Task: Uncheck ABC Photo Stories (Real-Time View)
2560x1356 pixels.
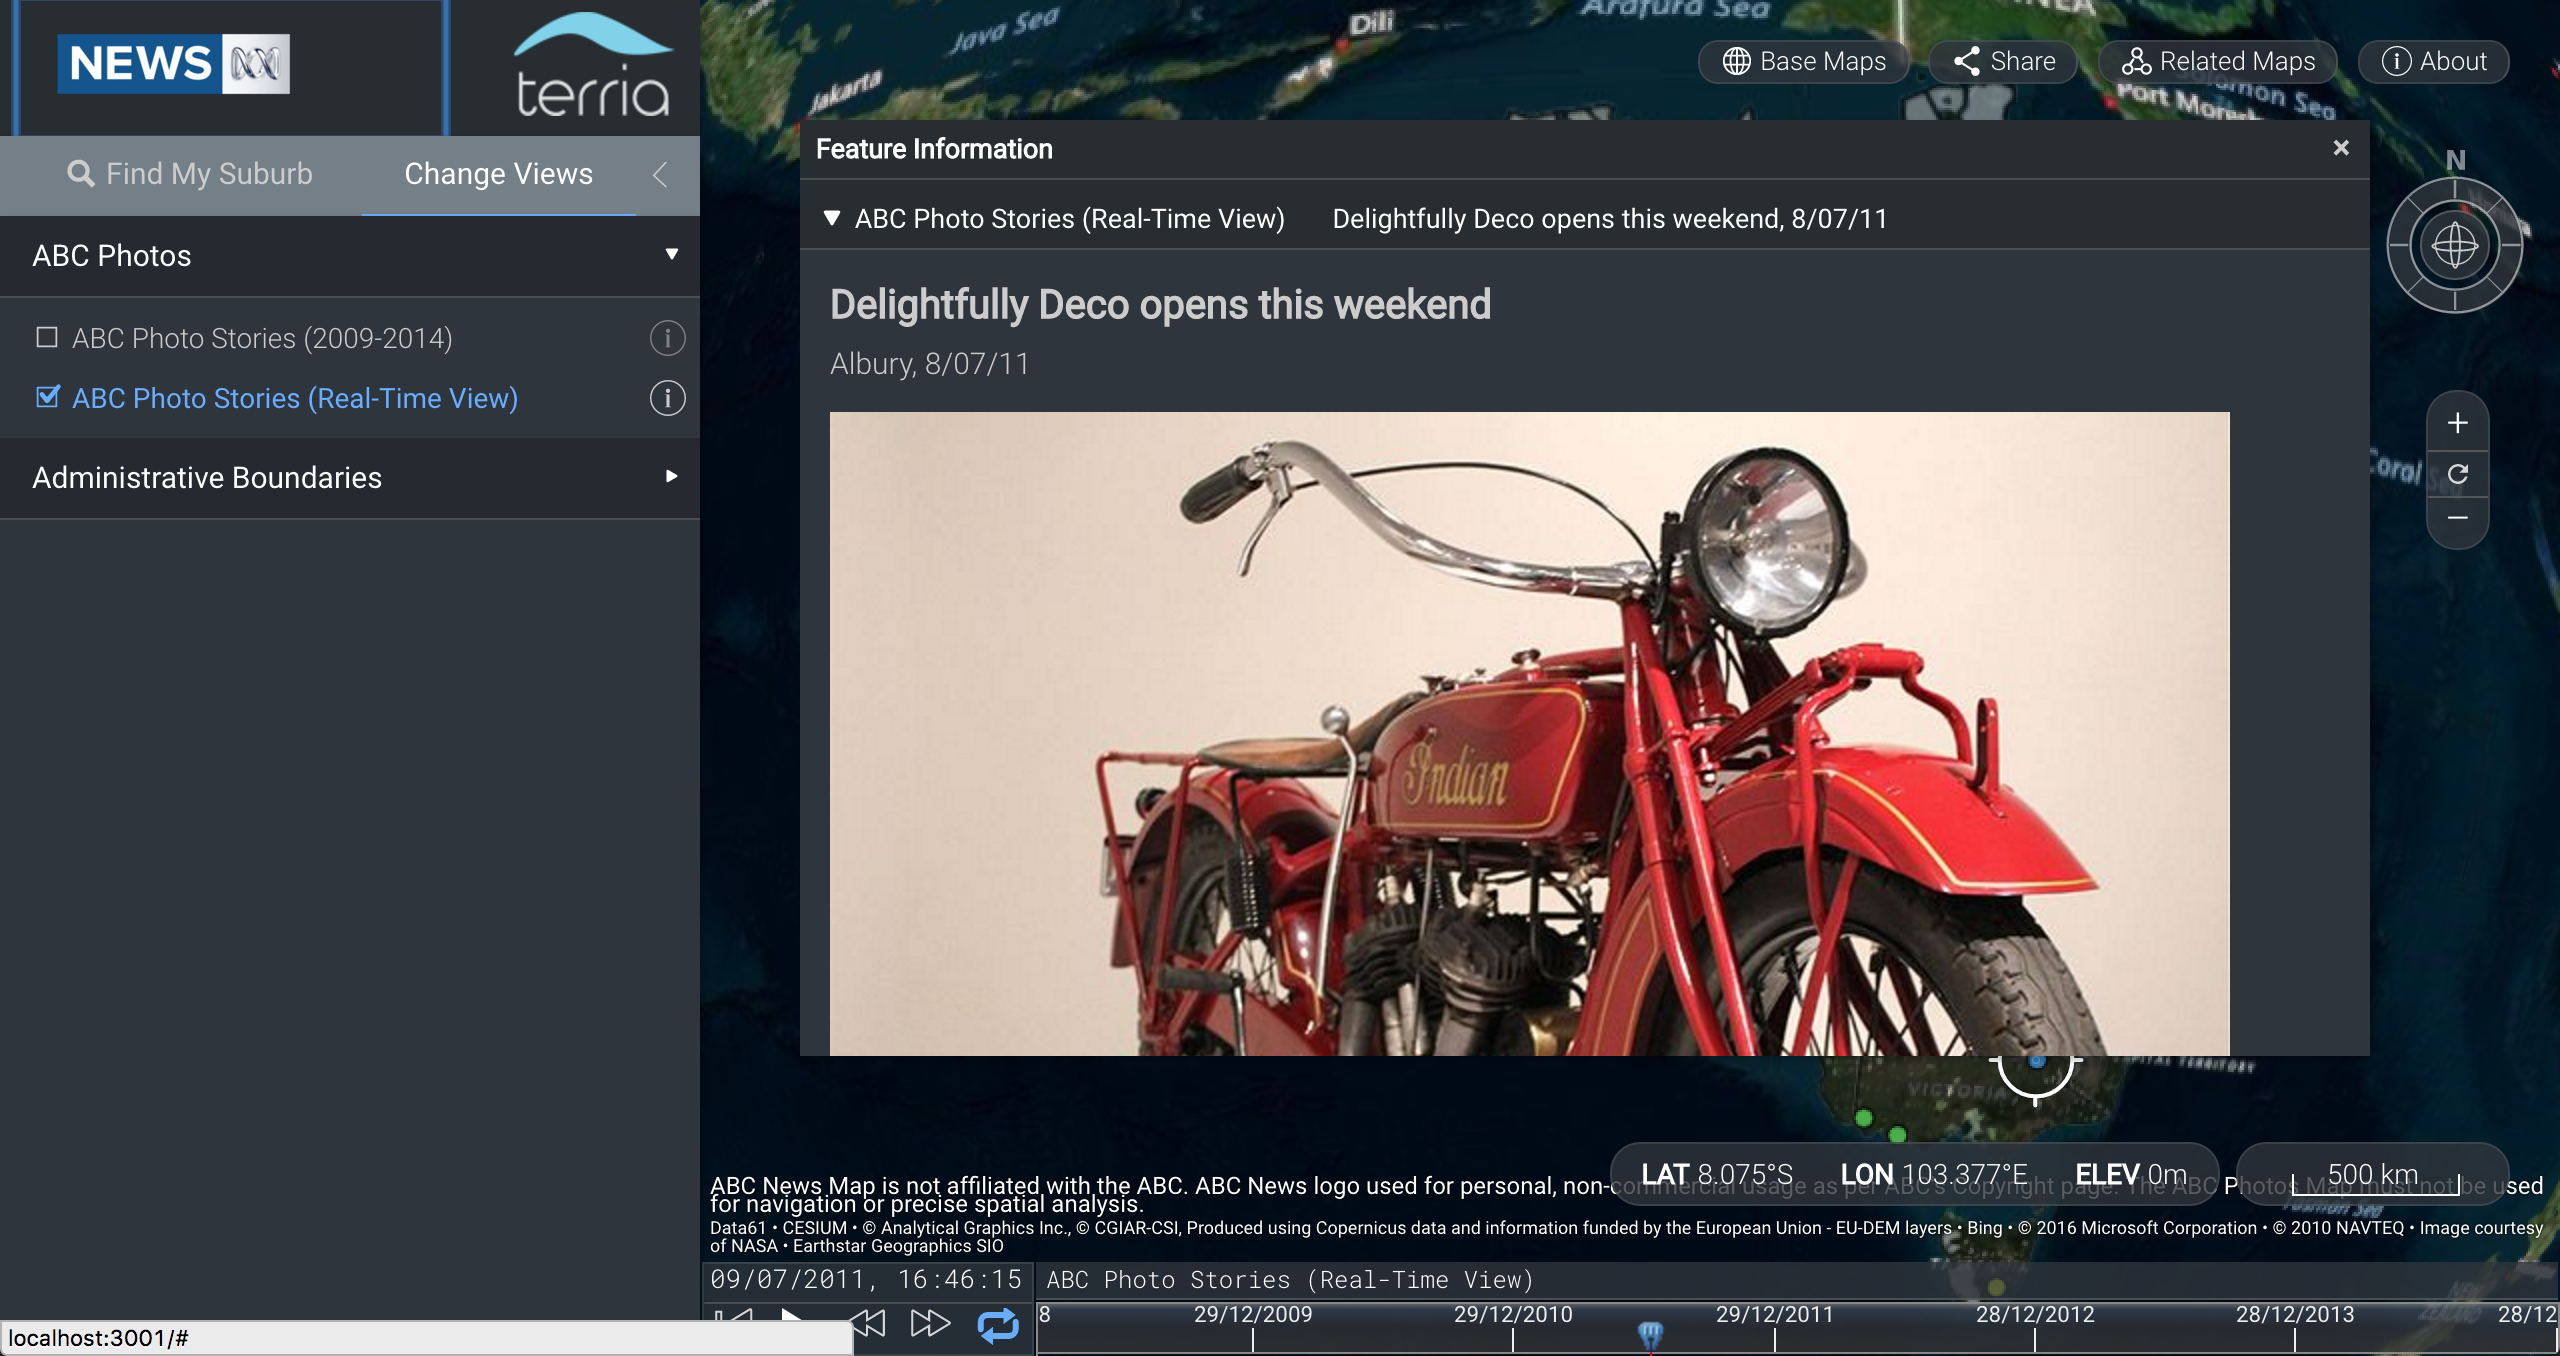Action: coord(47,398)
